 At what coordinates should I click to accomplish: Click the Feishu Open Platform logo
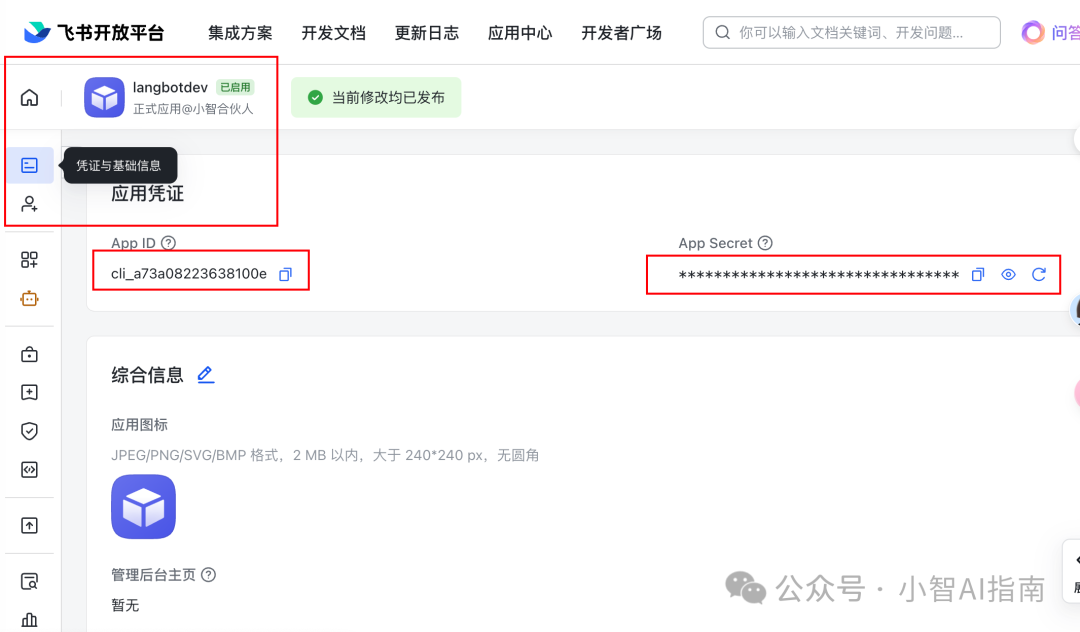(94, 32)
